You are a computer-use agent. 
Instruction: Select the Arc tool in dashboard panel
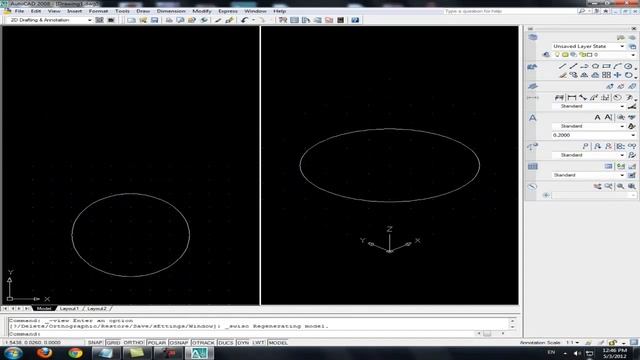pyautogui.click(x=617, y=66)
